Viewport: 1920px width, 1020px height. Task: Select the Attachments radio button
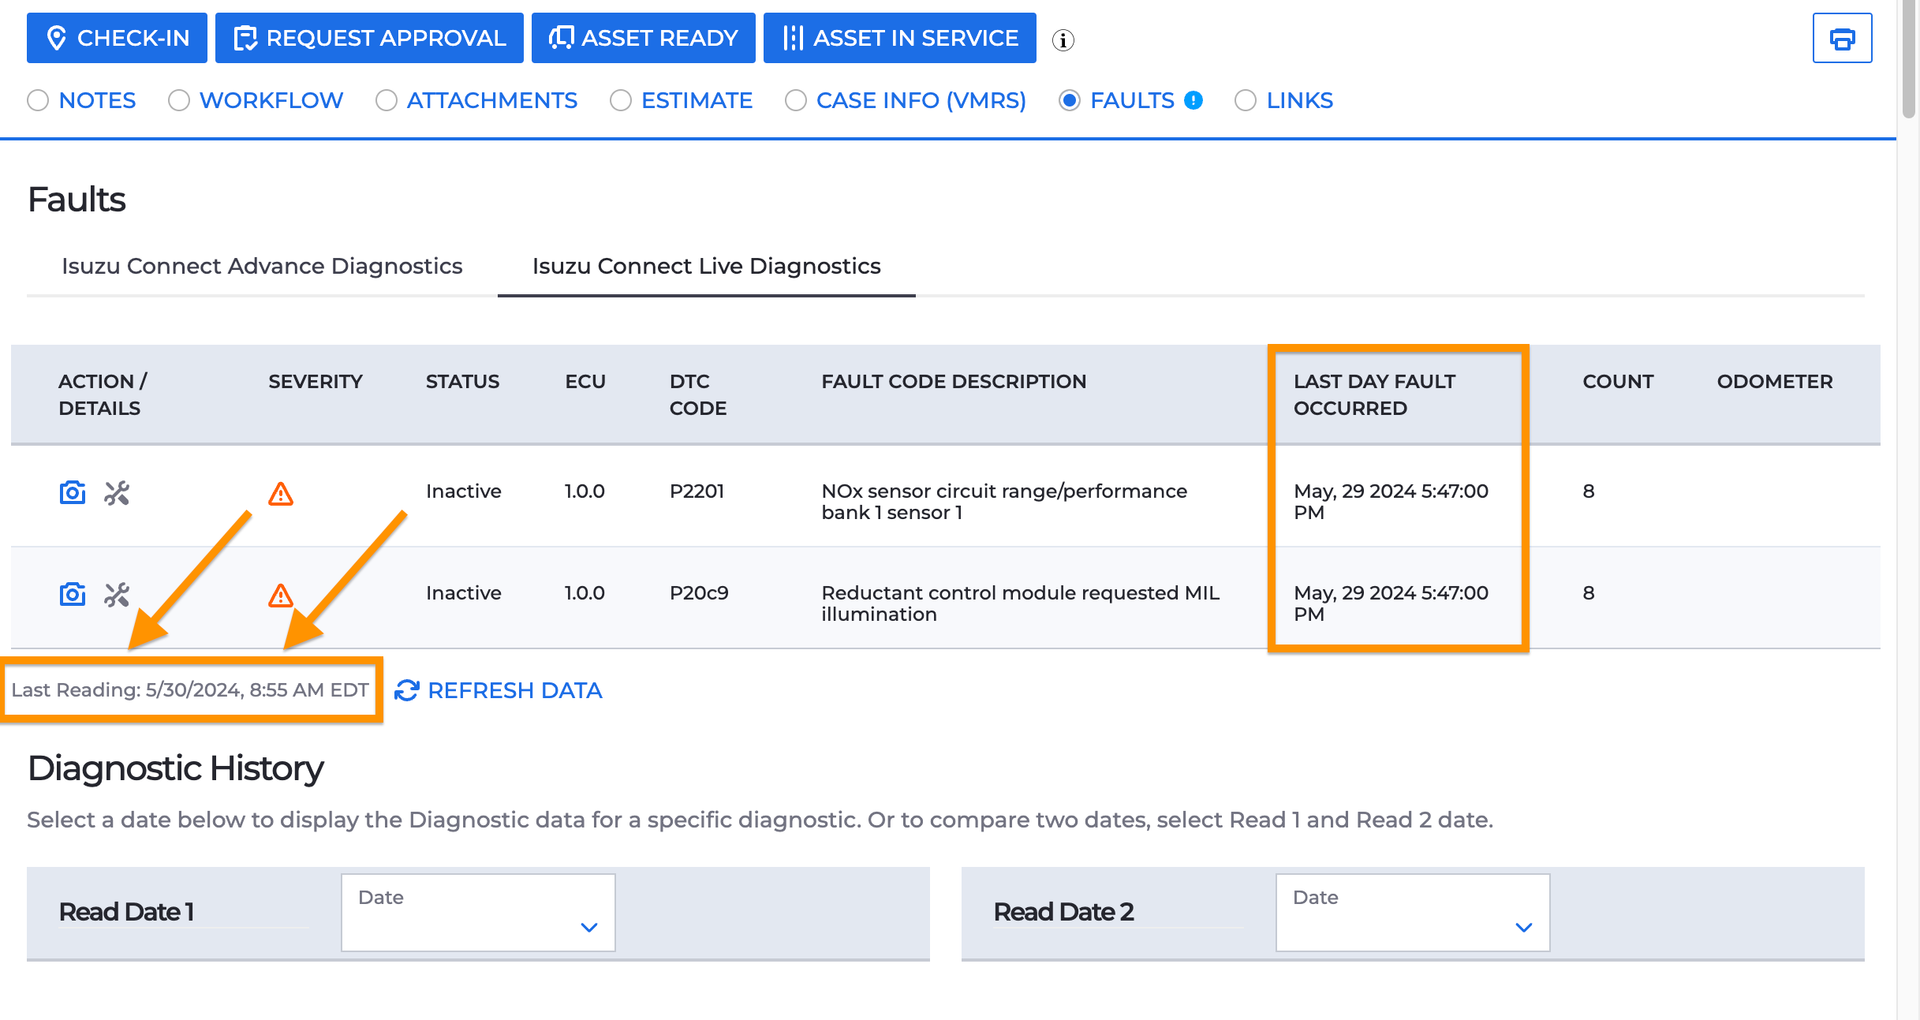click(386, 100)
